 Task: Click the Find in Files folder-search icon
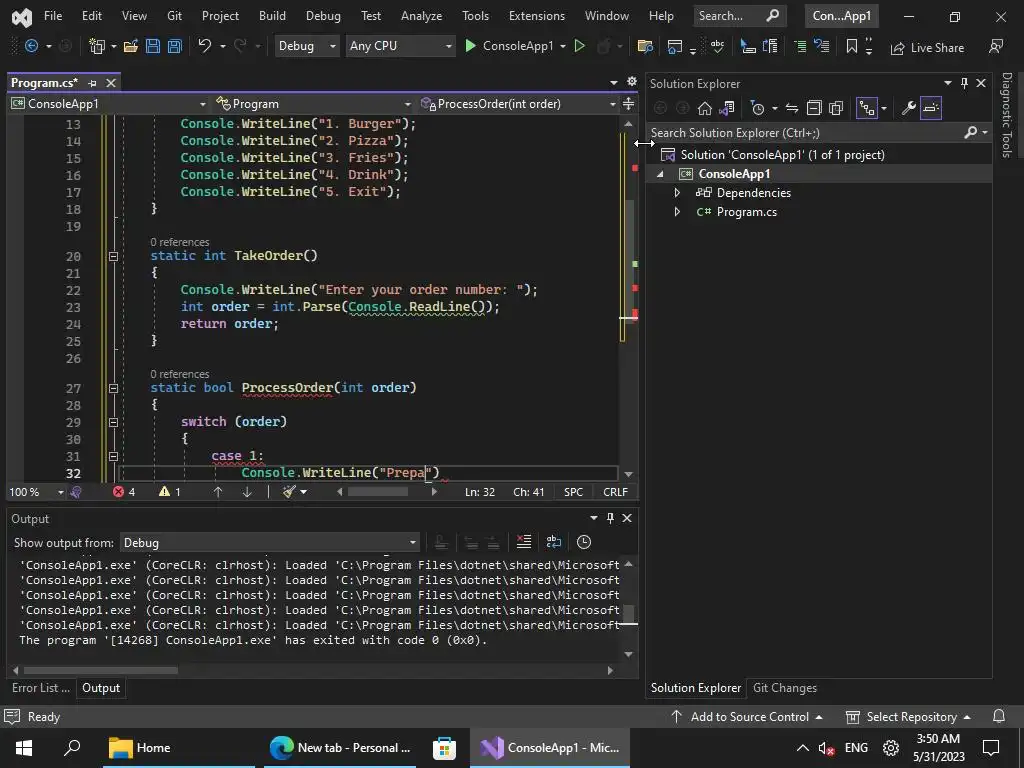click(x=645, y=46)
